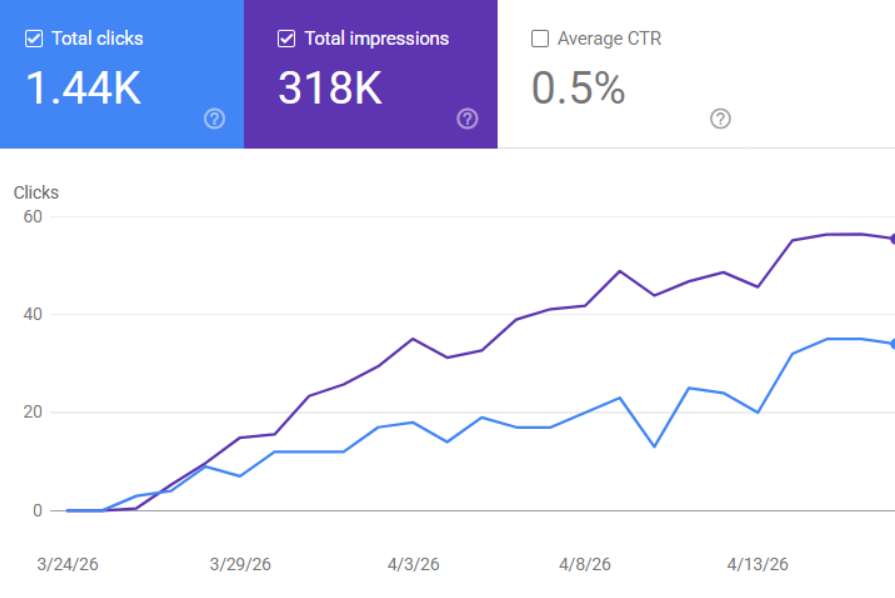Viewport: 895px width, 598px height.
Task: Click the 0 axis label
Action: (38, 510)
